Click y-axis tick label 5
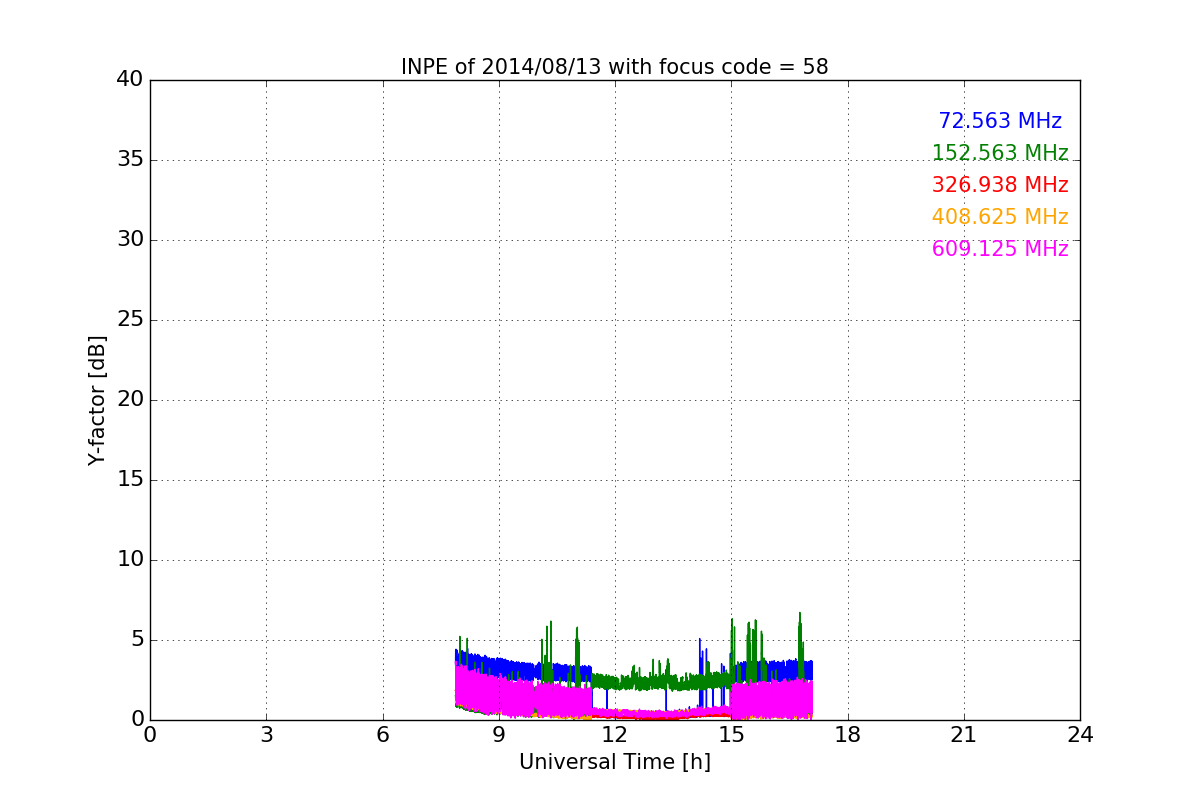1200x800 pixels. (136, 640)
